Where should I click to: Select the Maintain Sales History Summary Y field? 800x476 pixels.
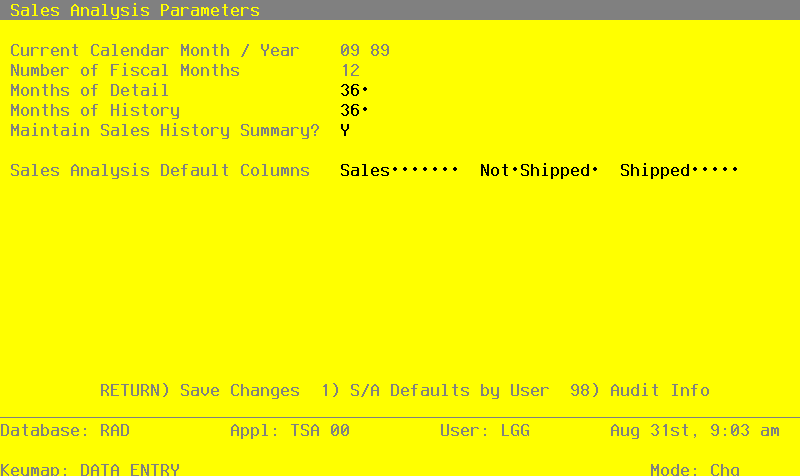345,131
